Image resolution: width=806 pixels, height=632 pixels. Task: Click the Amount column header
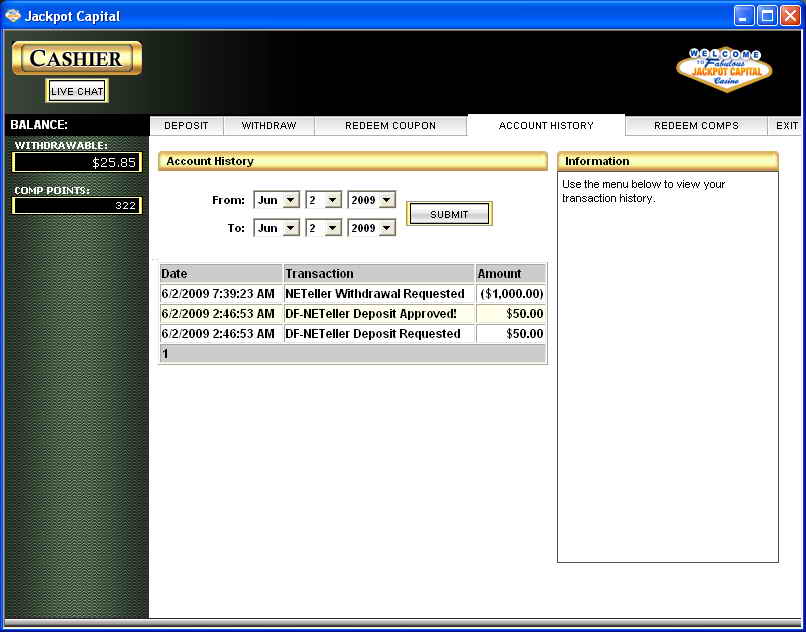tap(511, 274)
